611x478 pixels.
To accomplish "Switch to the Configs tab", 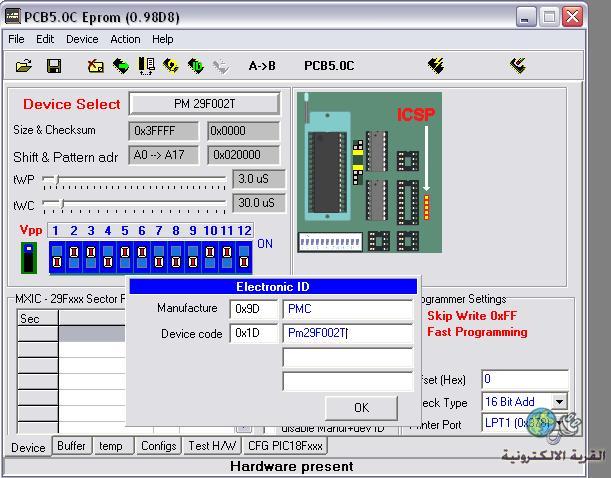I will pos(159,446).
